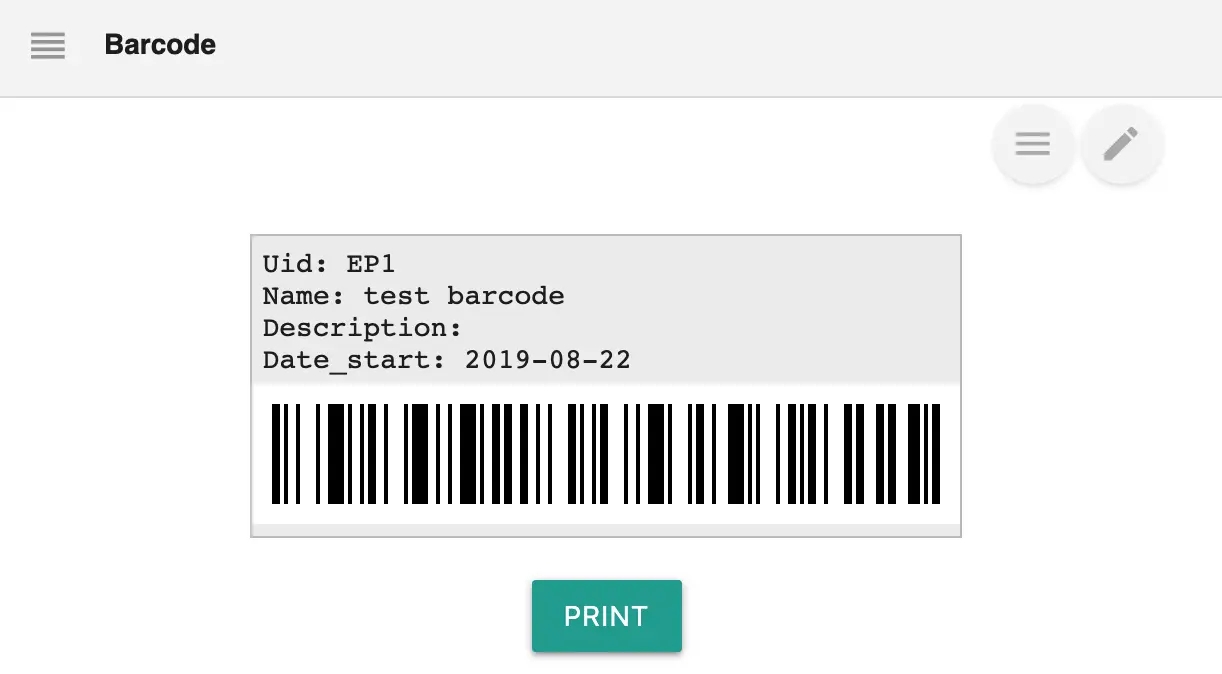Click the Date_start field label
The width and height of the screenshot is (1222, 674).
(x=353, y=360)
